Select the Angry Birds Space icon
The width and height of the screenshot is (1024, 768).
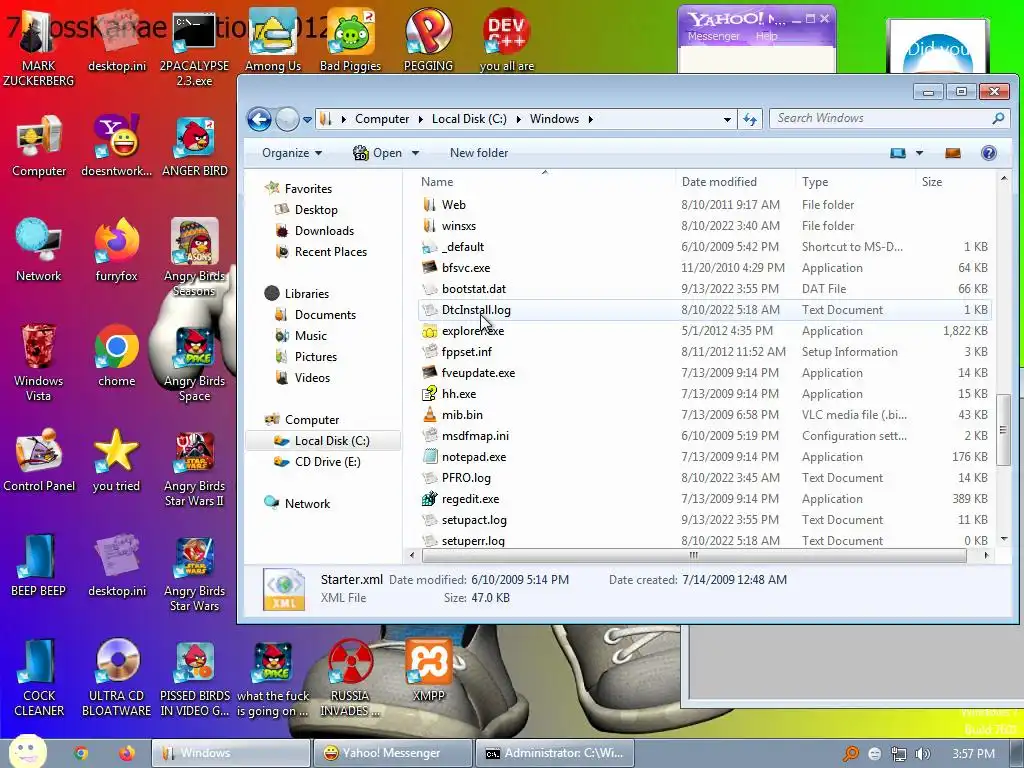click(194, 363)
